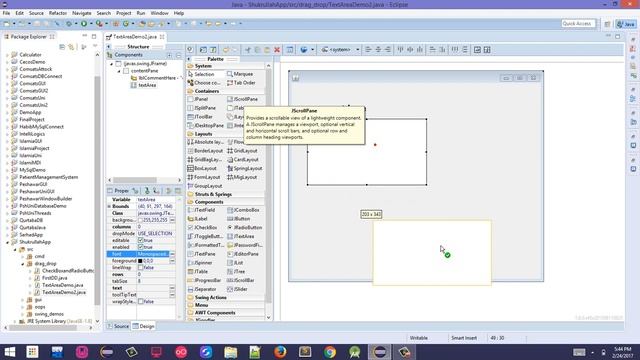Image resolution: width=640 pixels, height=360 pixels.
Task: Pick JLabel from Components palette
Action: (198, 219)
